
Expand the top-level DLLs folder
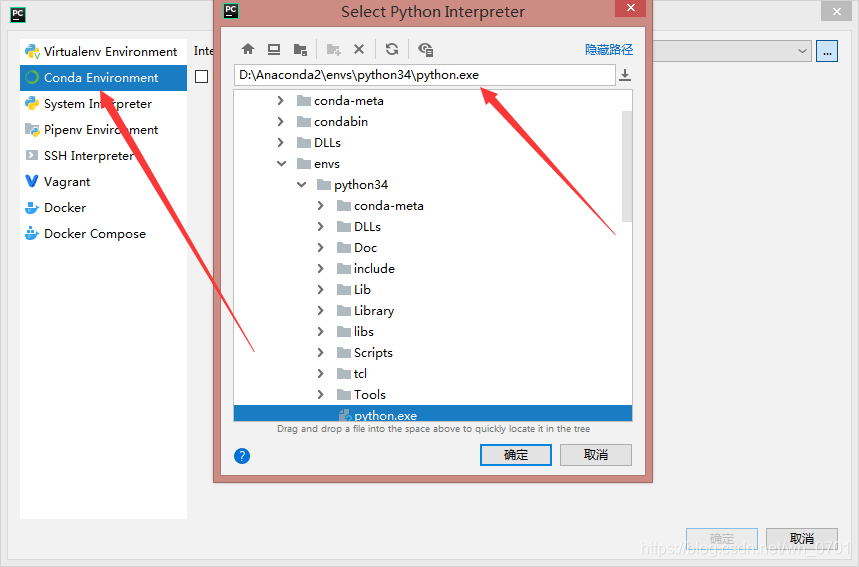click(x=280, y=142)
